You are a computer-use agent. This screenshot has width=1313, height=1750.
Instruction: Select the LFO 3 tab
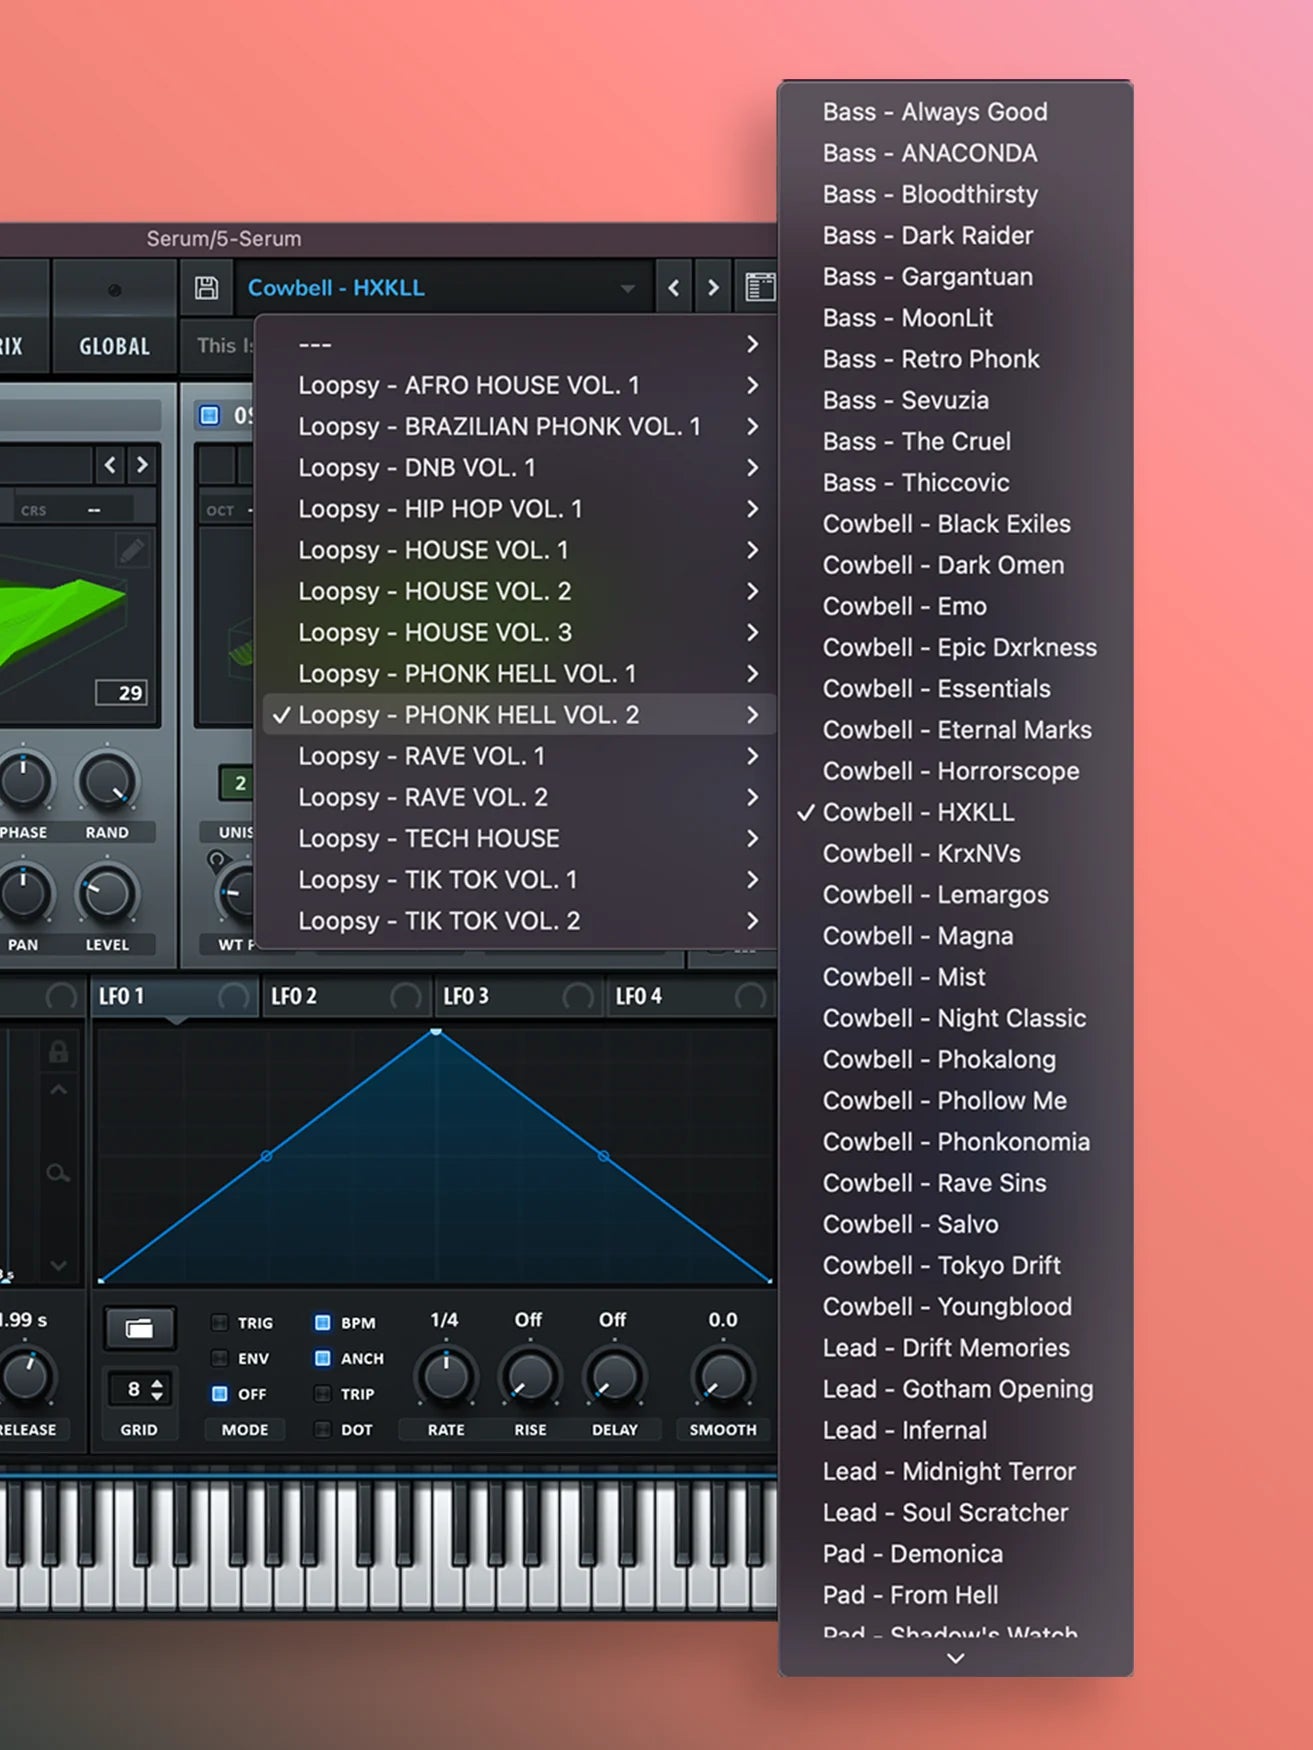[x=518, y=996]
